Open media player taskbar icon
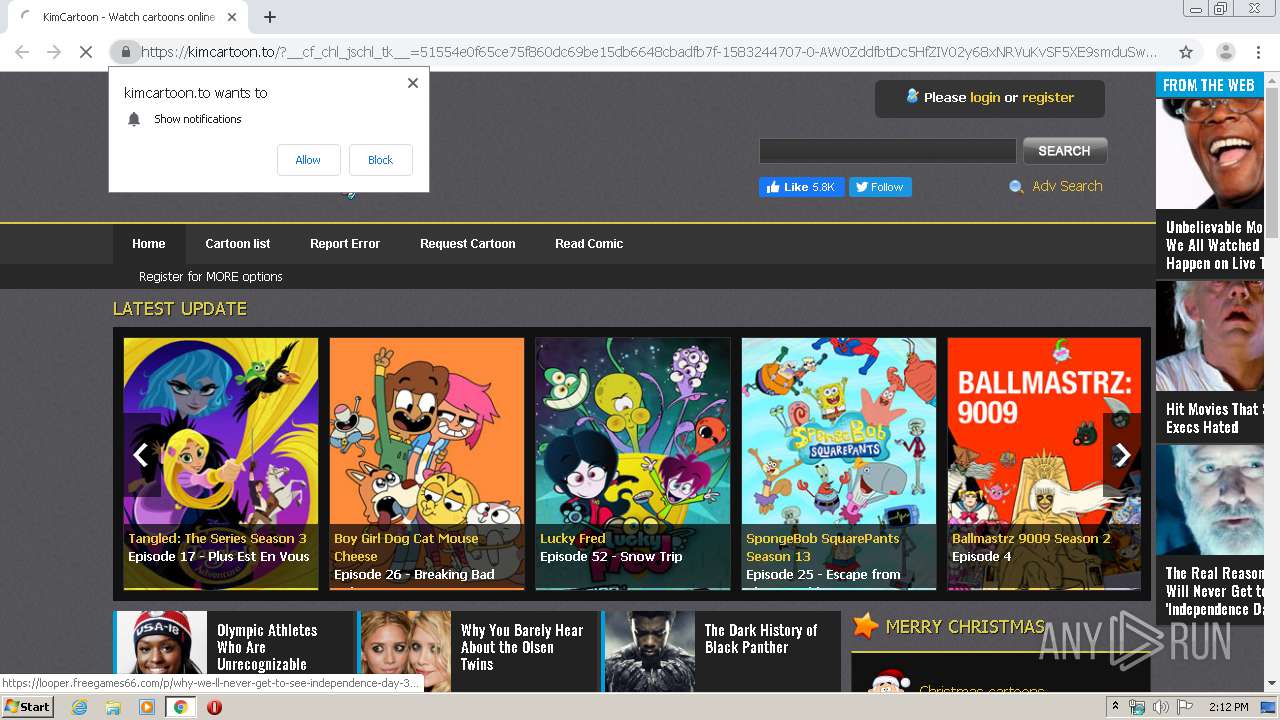The width and height of the screenshot is (1280, 720). coord(147,707)
